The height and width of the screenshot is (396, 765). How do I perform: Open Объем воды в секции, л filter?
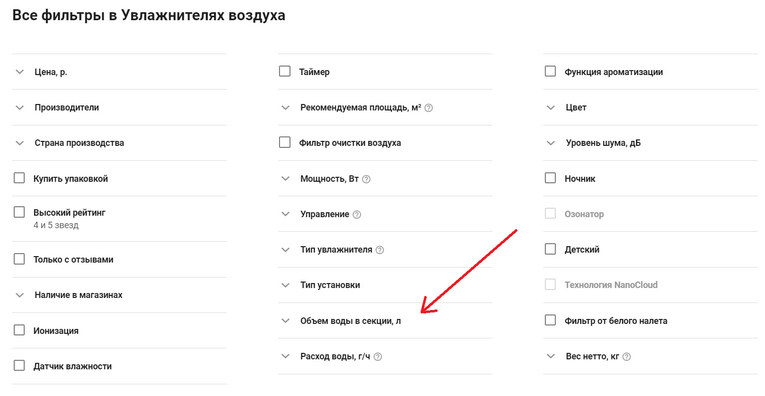point(385,321)
